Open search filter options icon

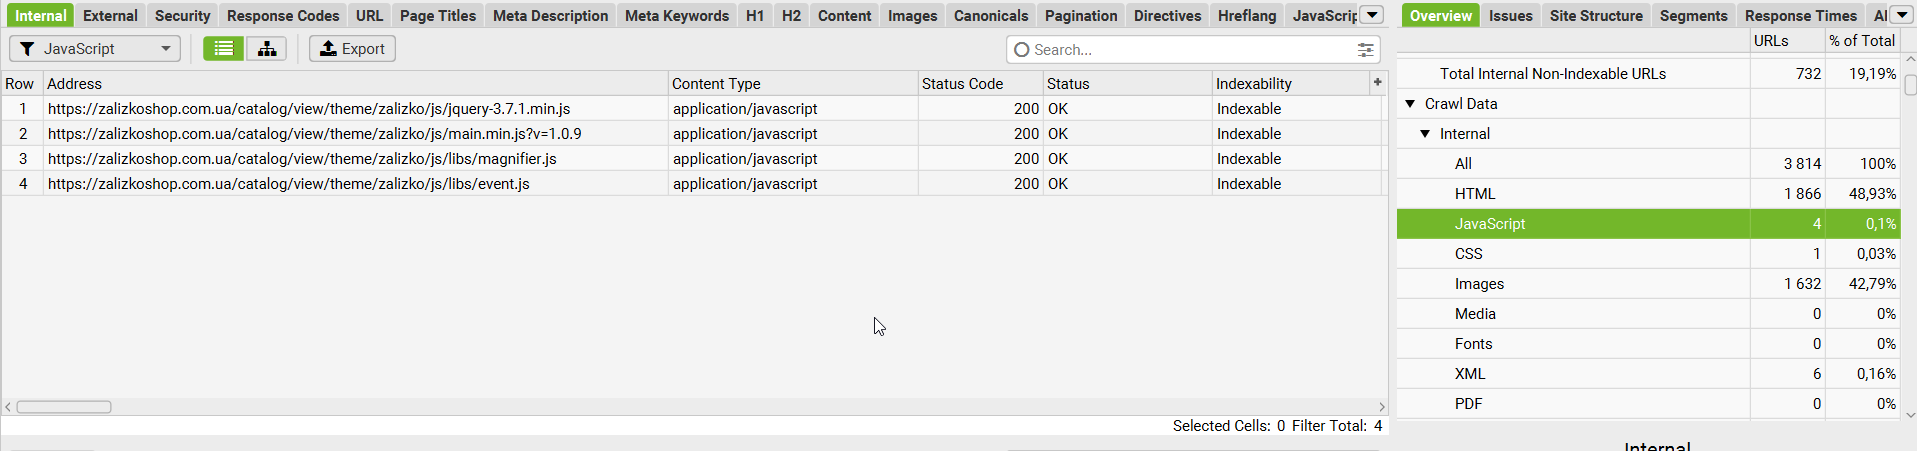coord(1365,50)
